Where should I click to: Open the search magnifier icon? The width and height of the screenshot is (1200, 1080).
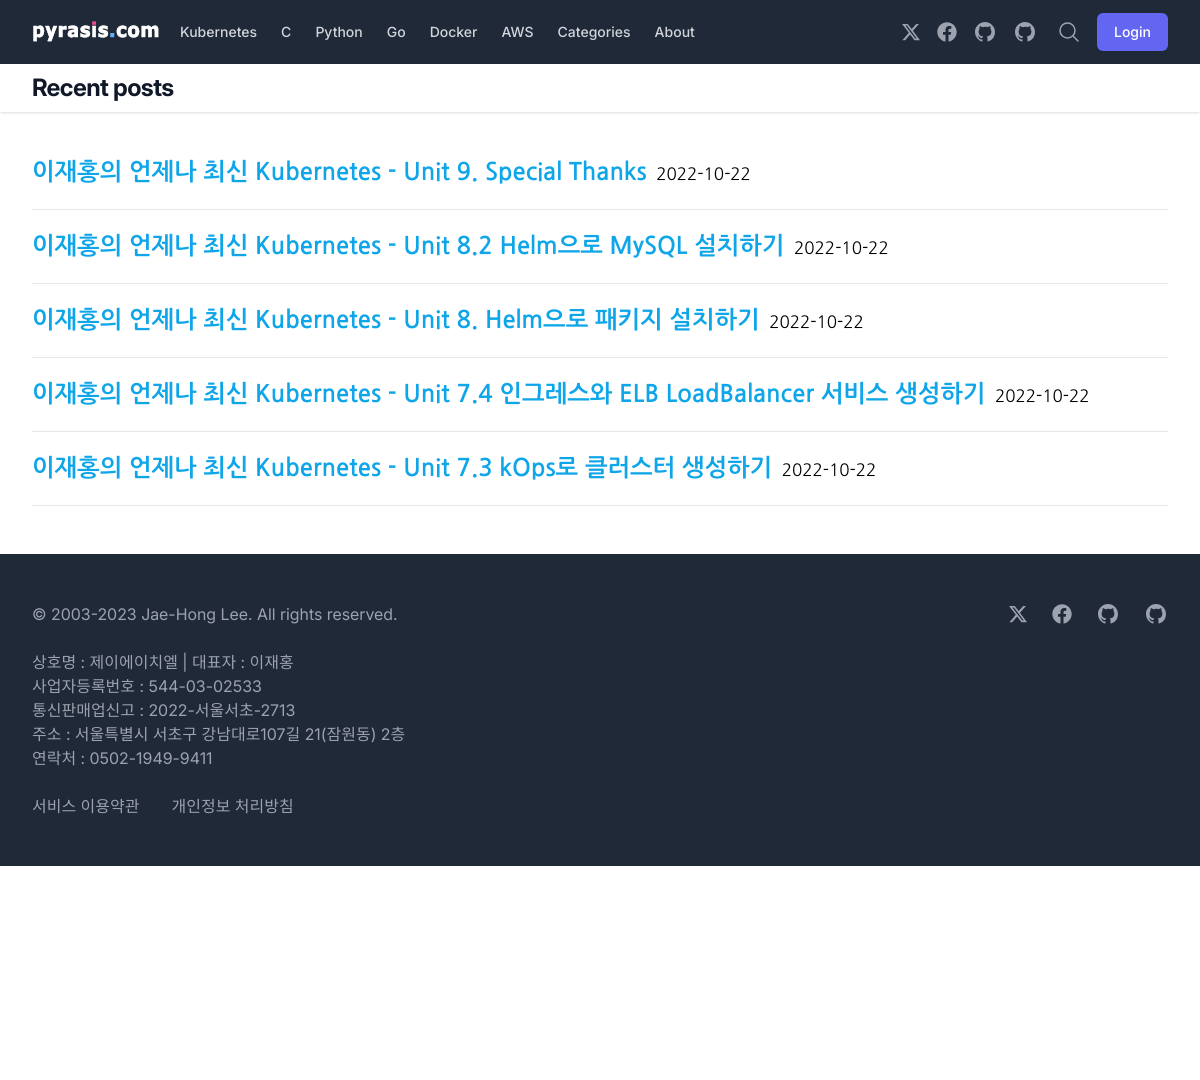pos(1069,32)
